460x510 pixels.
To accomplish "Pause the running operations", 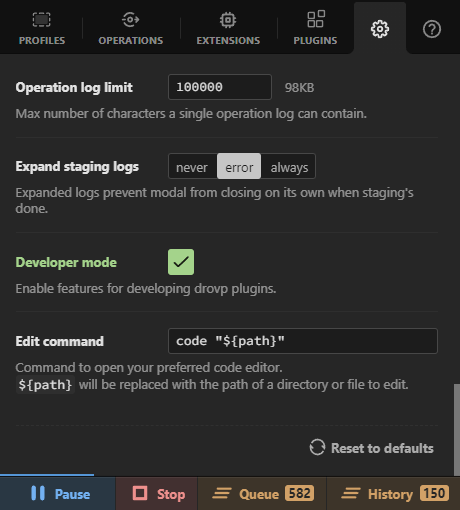I will tap(58, 494).
